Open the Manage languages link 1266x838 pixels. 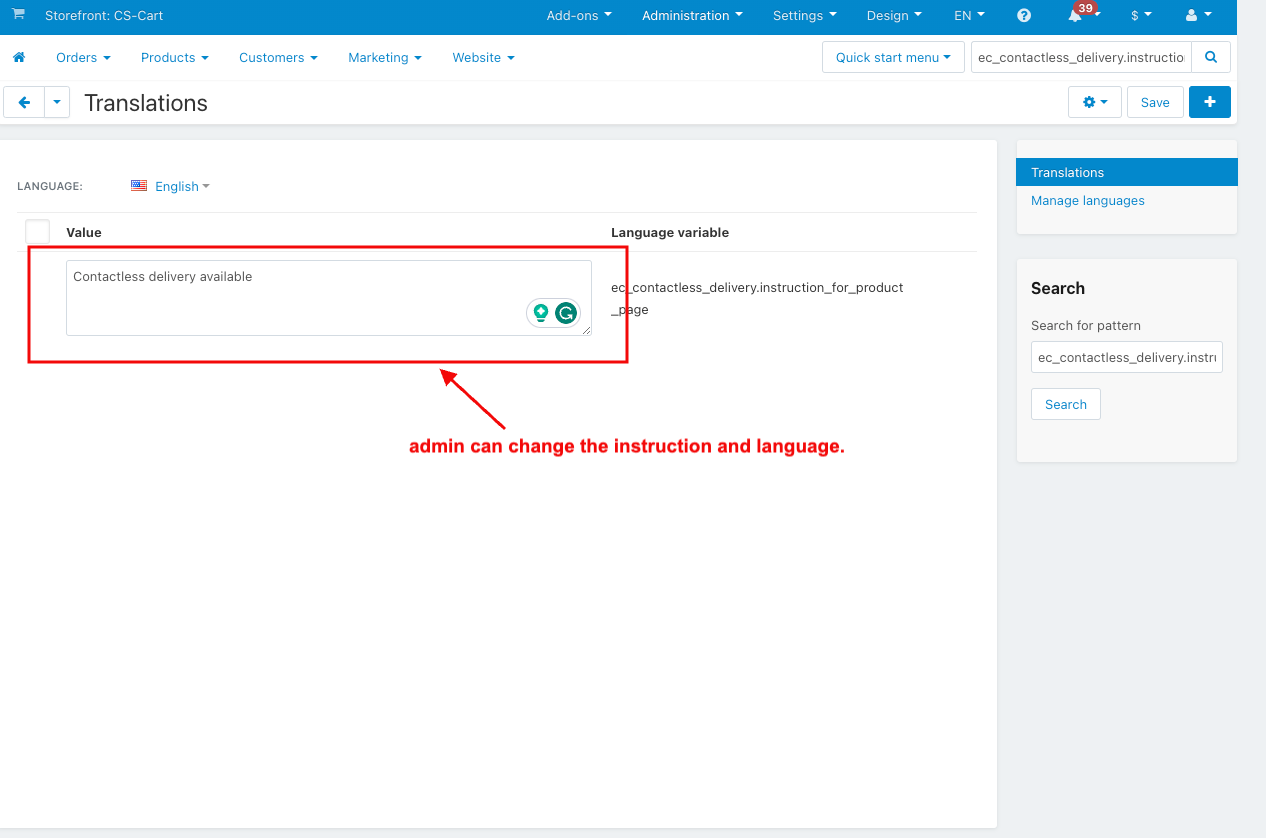(1087, 200)
